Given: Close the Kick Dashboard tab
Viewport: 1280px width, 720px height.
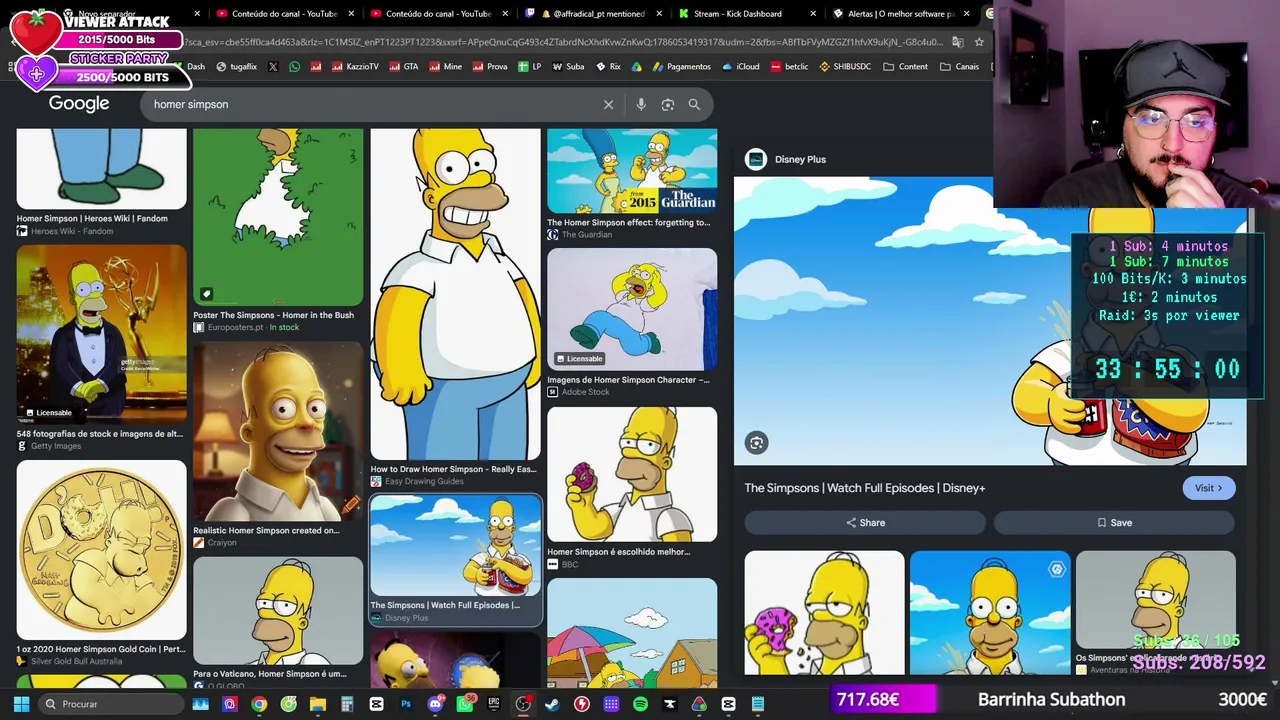Looking at the screenshot, I should (x=813, y=14).
